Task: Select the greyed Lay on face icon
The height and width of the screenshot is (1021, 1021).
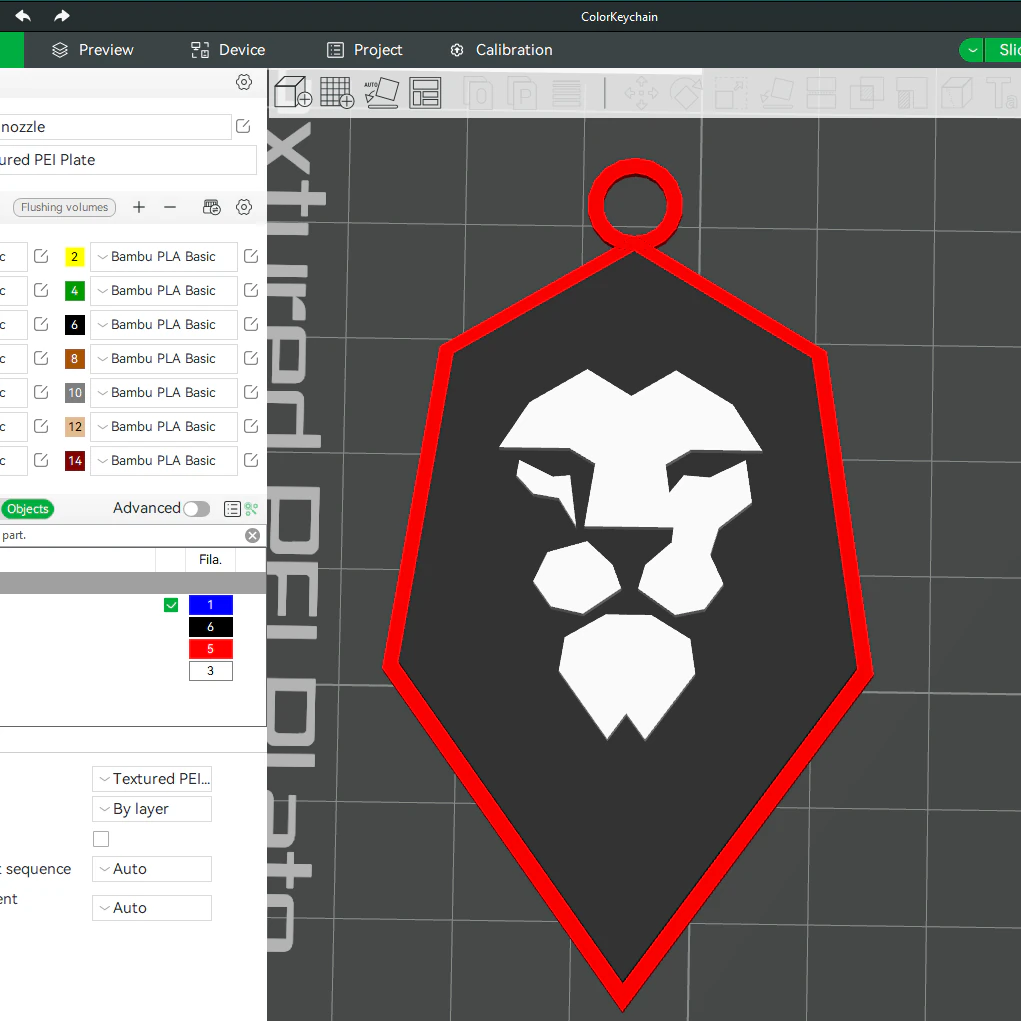Action: click(777, 92)
